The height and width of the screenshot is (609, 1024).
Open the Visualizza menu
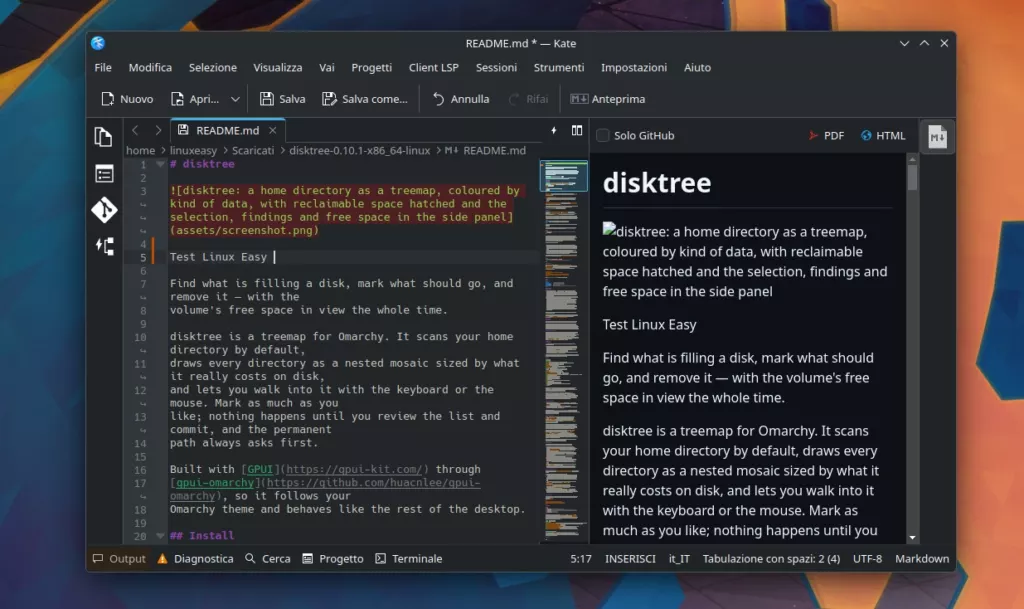pyautogui.click(x=278, y=68)
